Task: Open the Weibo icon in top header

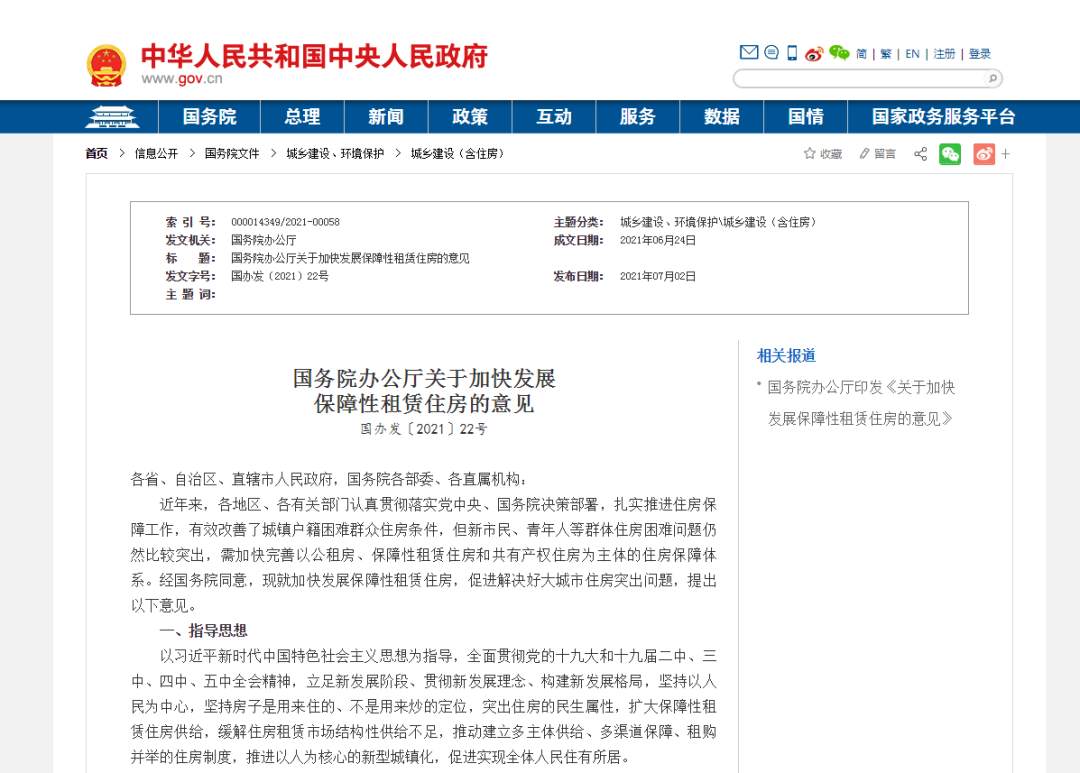Action: pyautogui.click(x=814, y=54)
